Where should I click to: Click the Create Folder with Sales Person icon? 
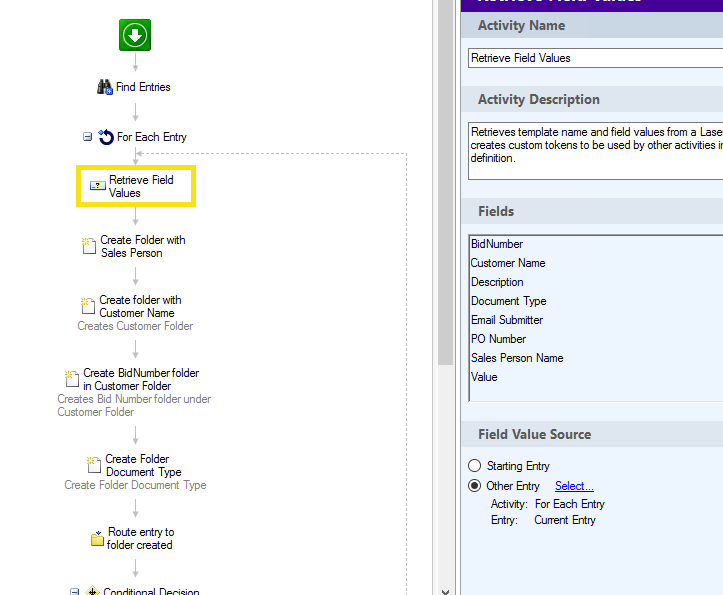point(89,246)
